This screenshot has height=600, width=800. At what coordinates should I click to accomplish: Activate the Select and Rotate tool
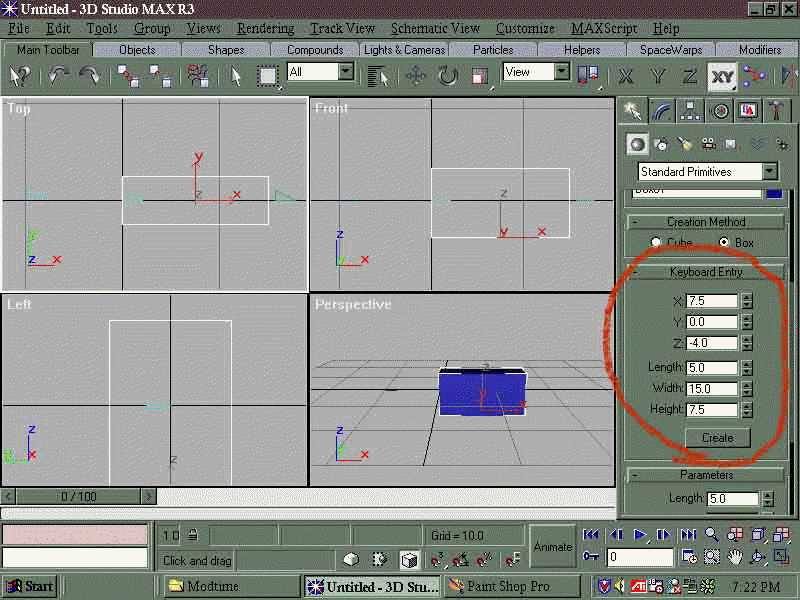[x=447, y=77]
